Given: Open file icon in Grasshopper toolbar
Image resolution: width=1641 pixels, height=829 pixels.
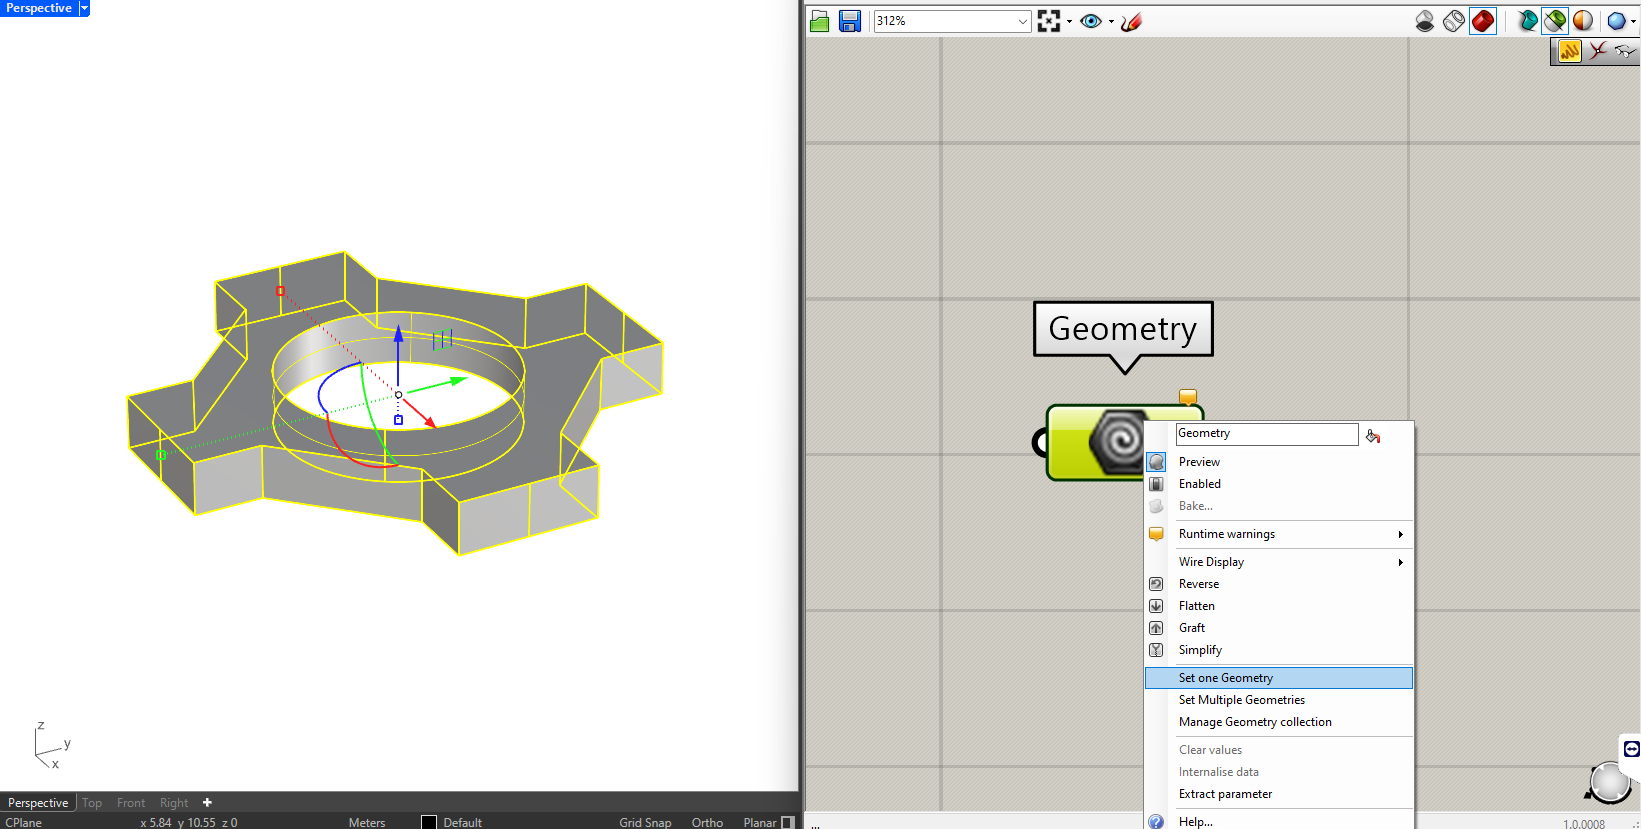Looking at the screenshot, I should (x=820, y=21).
